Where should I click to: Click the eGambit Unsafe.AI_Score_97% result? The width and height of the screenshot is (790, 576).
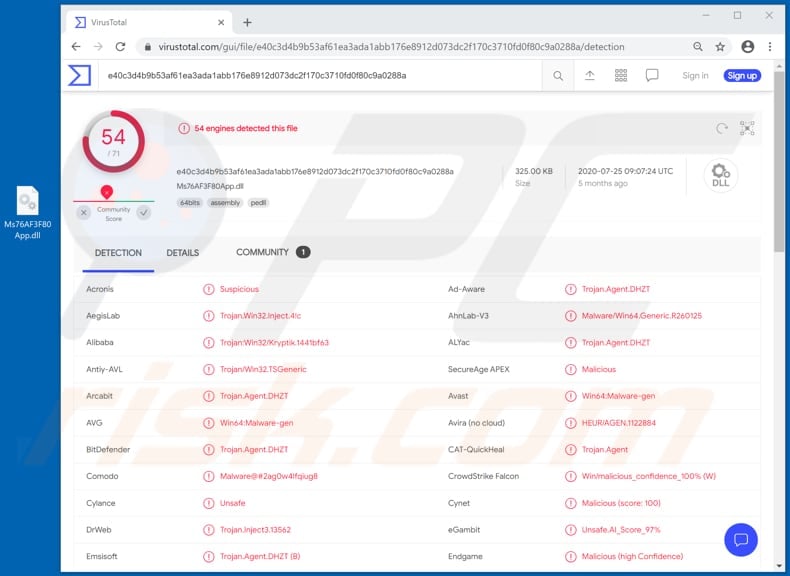click(621, 530)
